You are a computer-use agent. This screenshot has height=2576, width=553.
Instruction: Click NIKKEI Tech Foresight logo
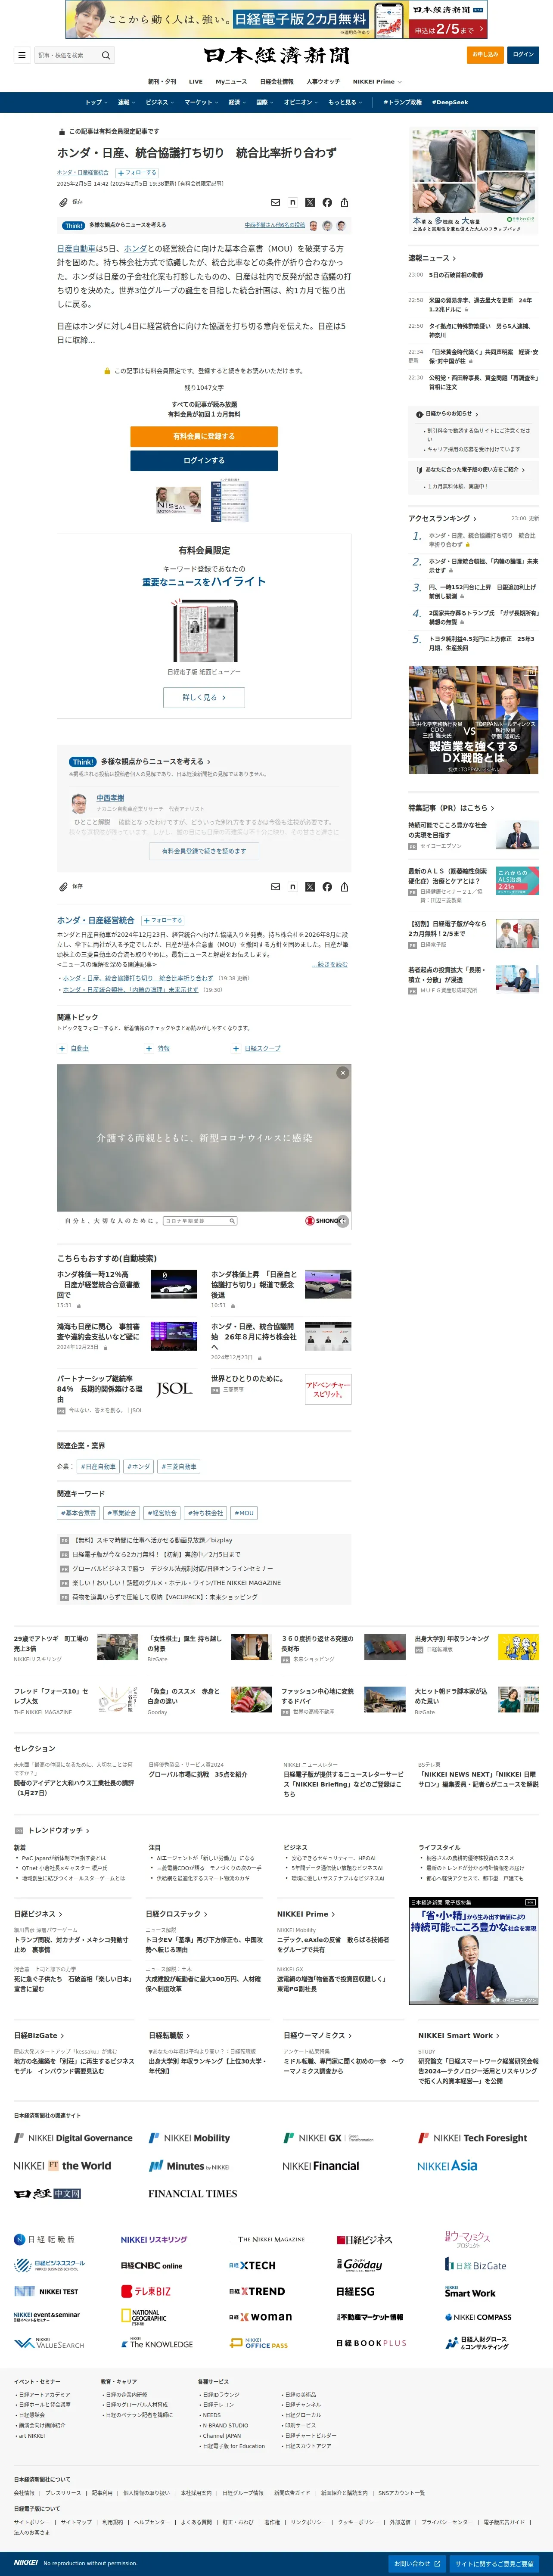click(472, 2138)
